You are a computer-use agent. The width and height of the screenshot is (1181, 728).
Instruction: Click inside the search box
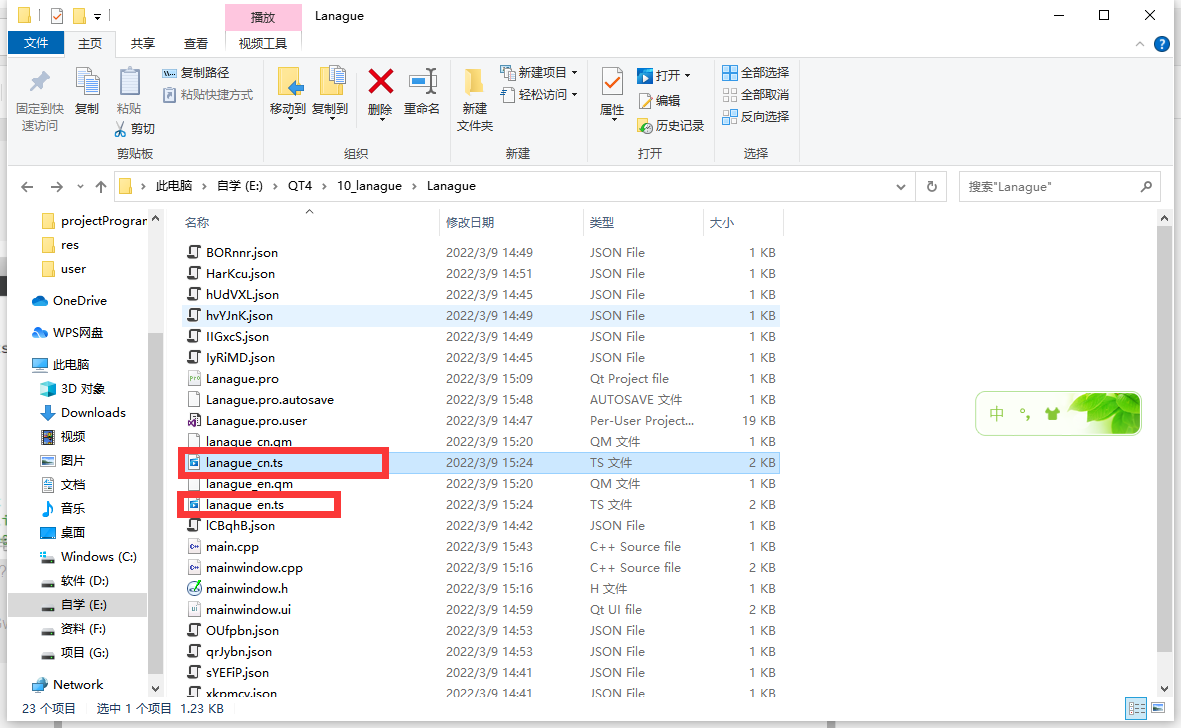coord(1050,186)
